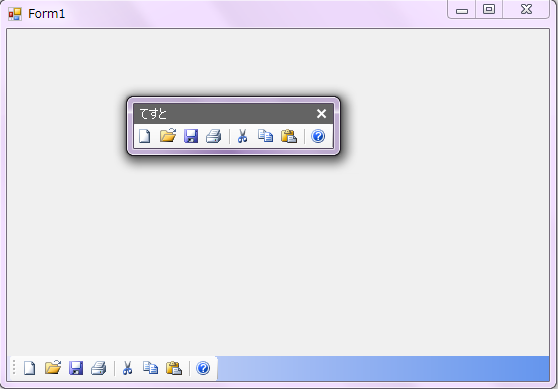Click Print icon in floating てすと toolbar
Viewport: 558px width, 389px height.
click(214, 136)
